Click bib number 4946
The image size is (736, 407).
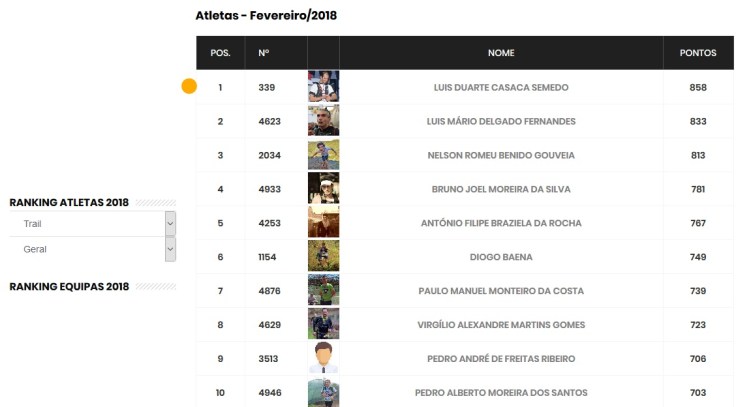[270, 392]
